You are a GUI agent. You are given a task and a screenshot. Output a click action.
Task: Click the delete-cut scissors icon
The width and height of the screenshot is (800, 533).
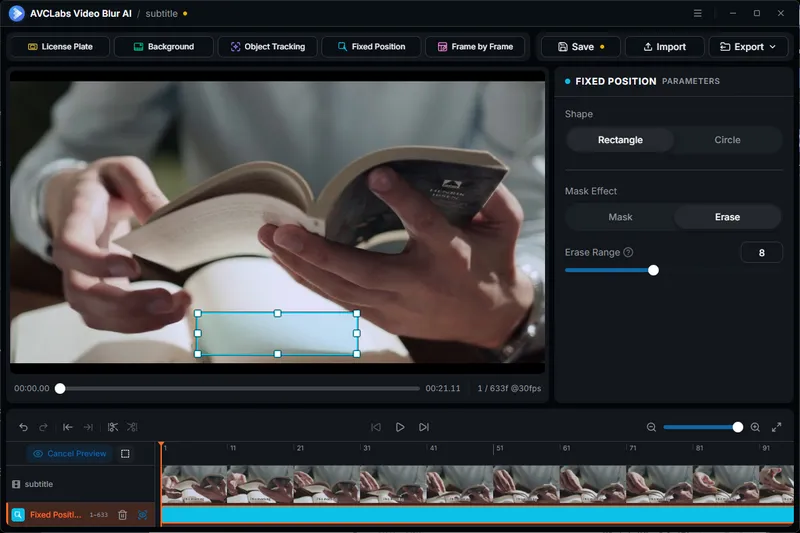point(132,427)
